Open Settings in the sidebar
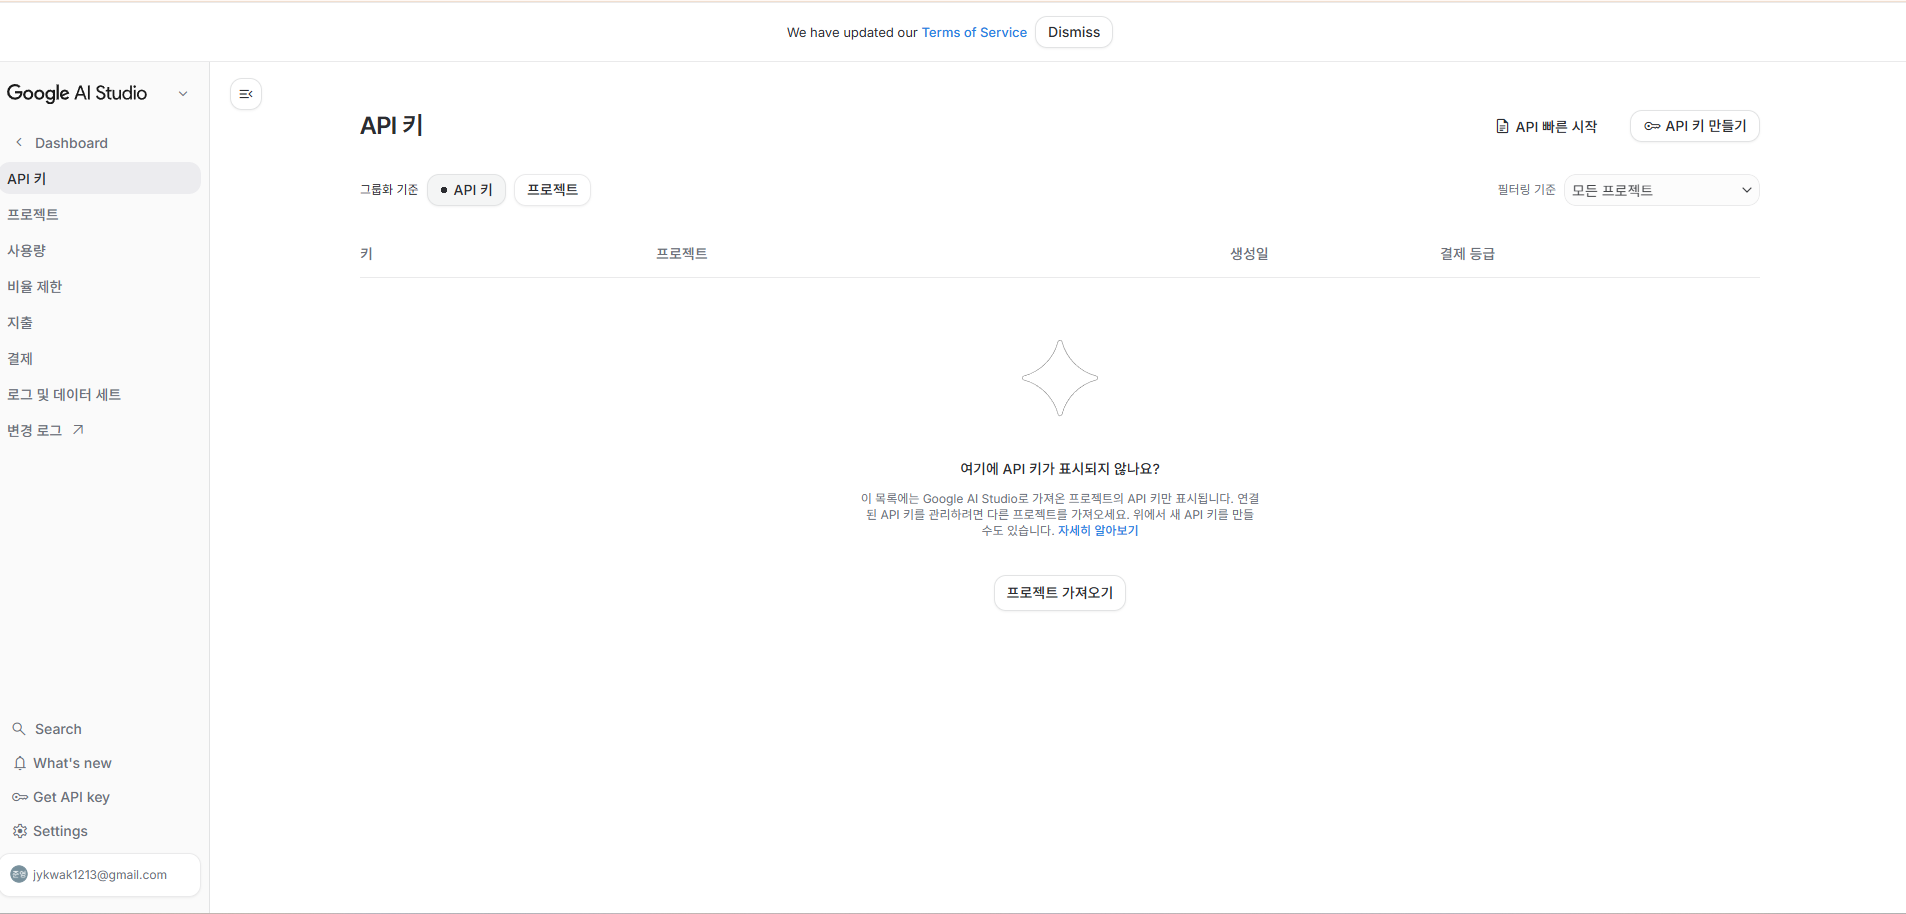1906x914 pixels. 60,831
